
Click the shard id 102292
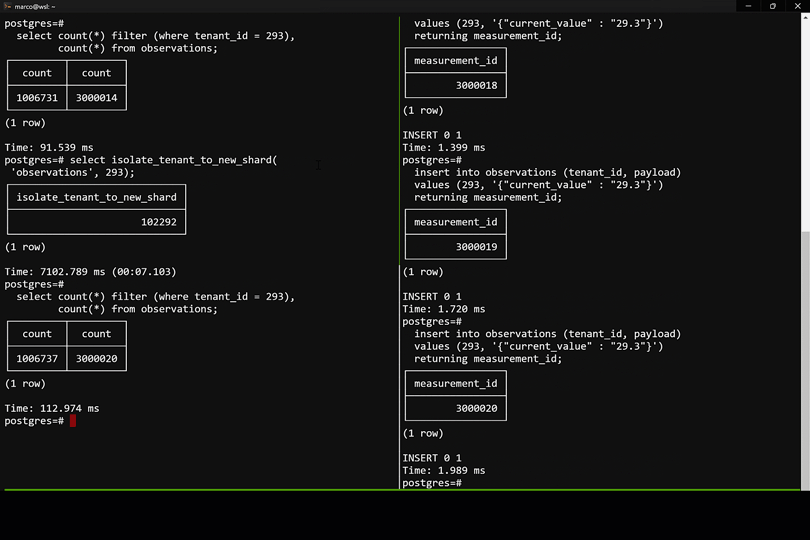click(x=159, y=222)
